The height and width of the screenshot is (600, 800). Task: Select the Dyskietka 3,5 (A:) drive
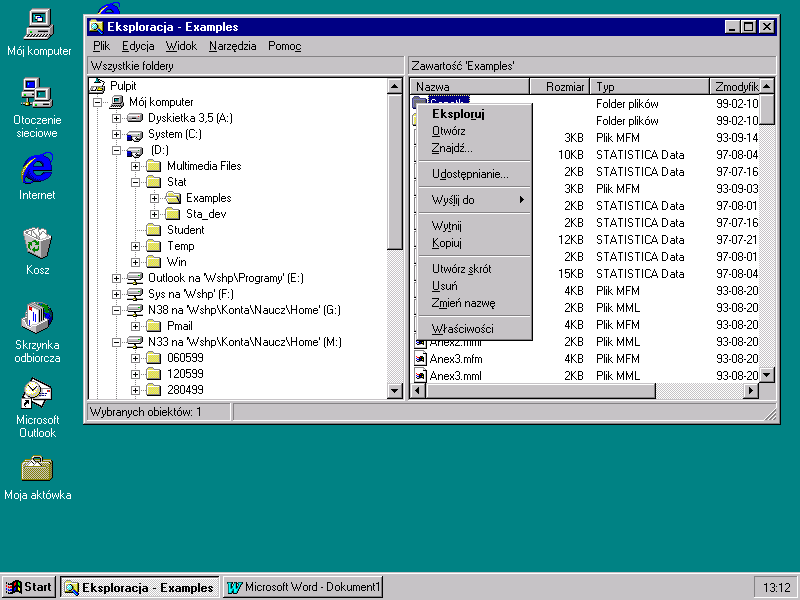point(189,118)
